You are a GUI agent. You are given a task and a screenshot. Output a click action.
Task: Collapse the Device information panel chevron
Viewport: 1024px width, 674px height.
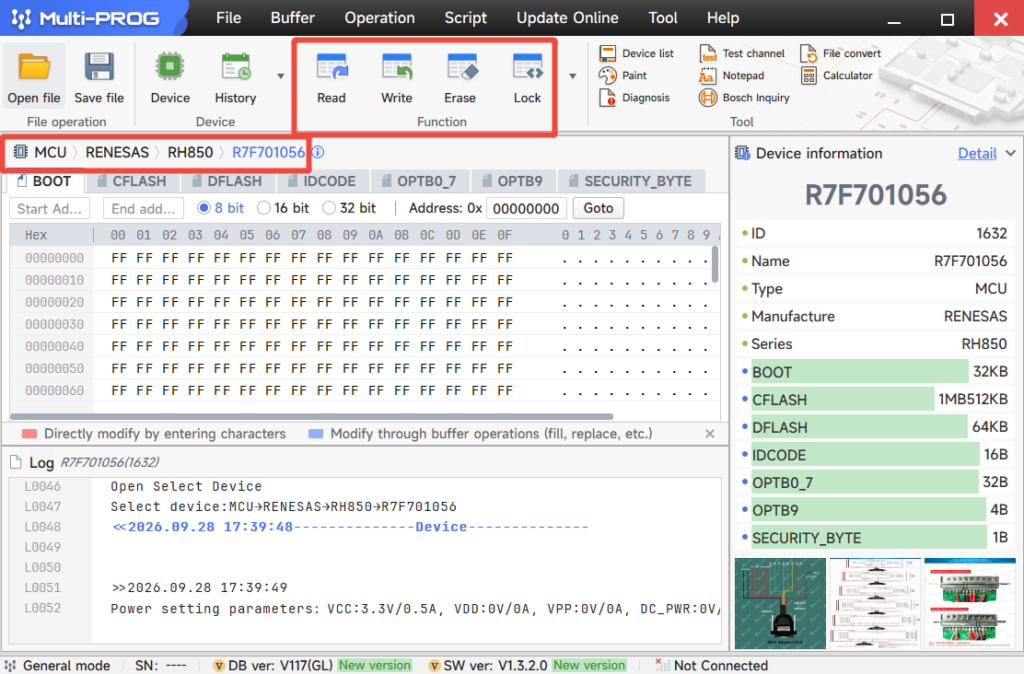(x=1010, y=153)
